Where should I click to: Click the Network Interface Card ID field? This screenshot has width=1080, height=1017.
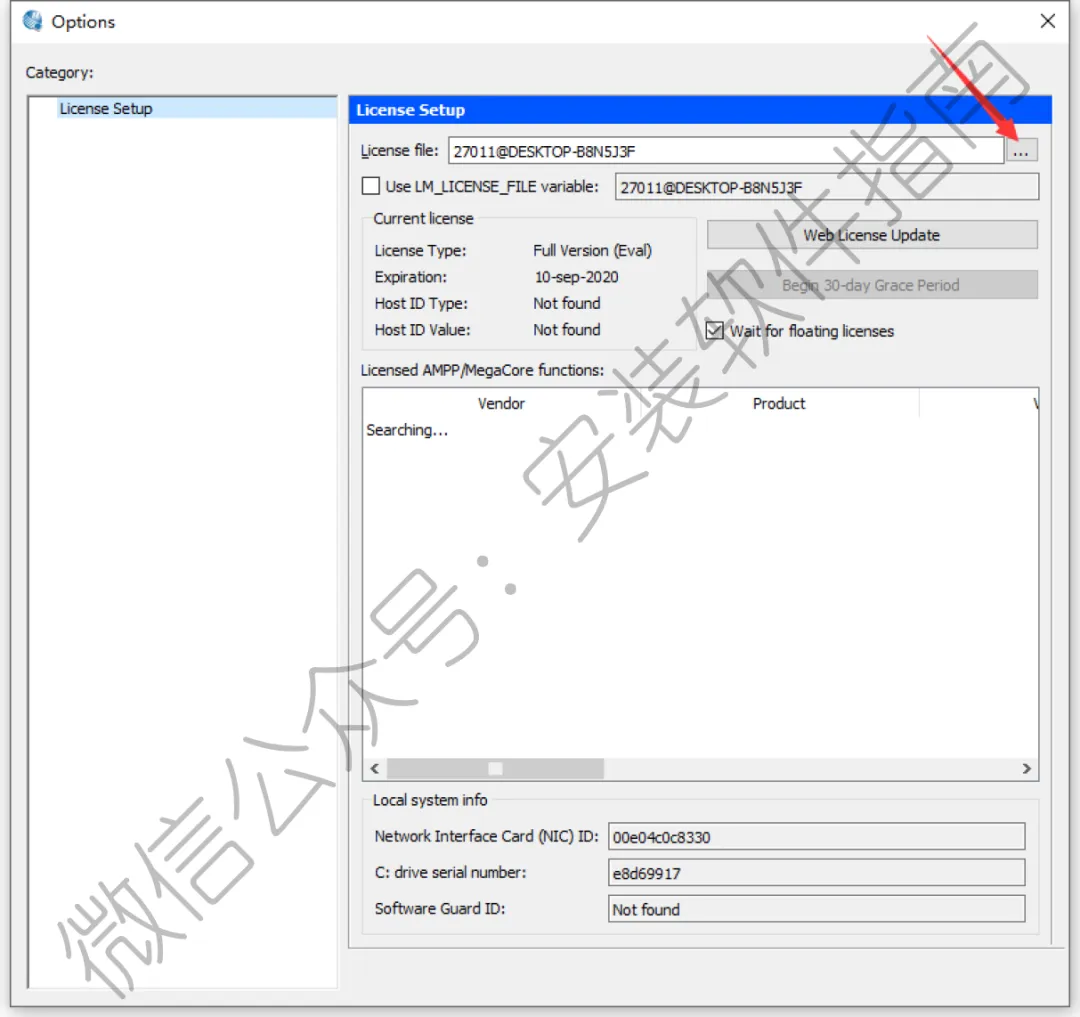coord(816,837)
